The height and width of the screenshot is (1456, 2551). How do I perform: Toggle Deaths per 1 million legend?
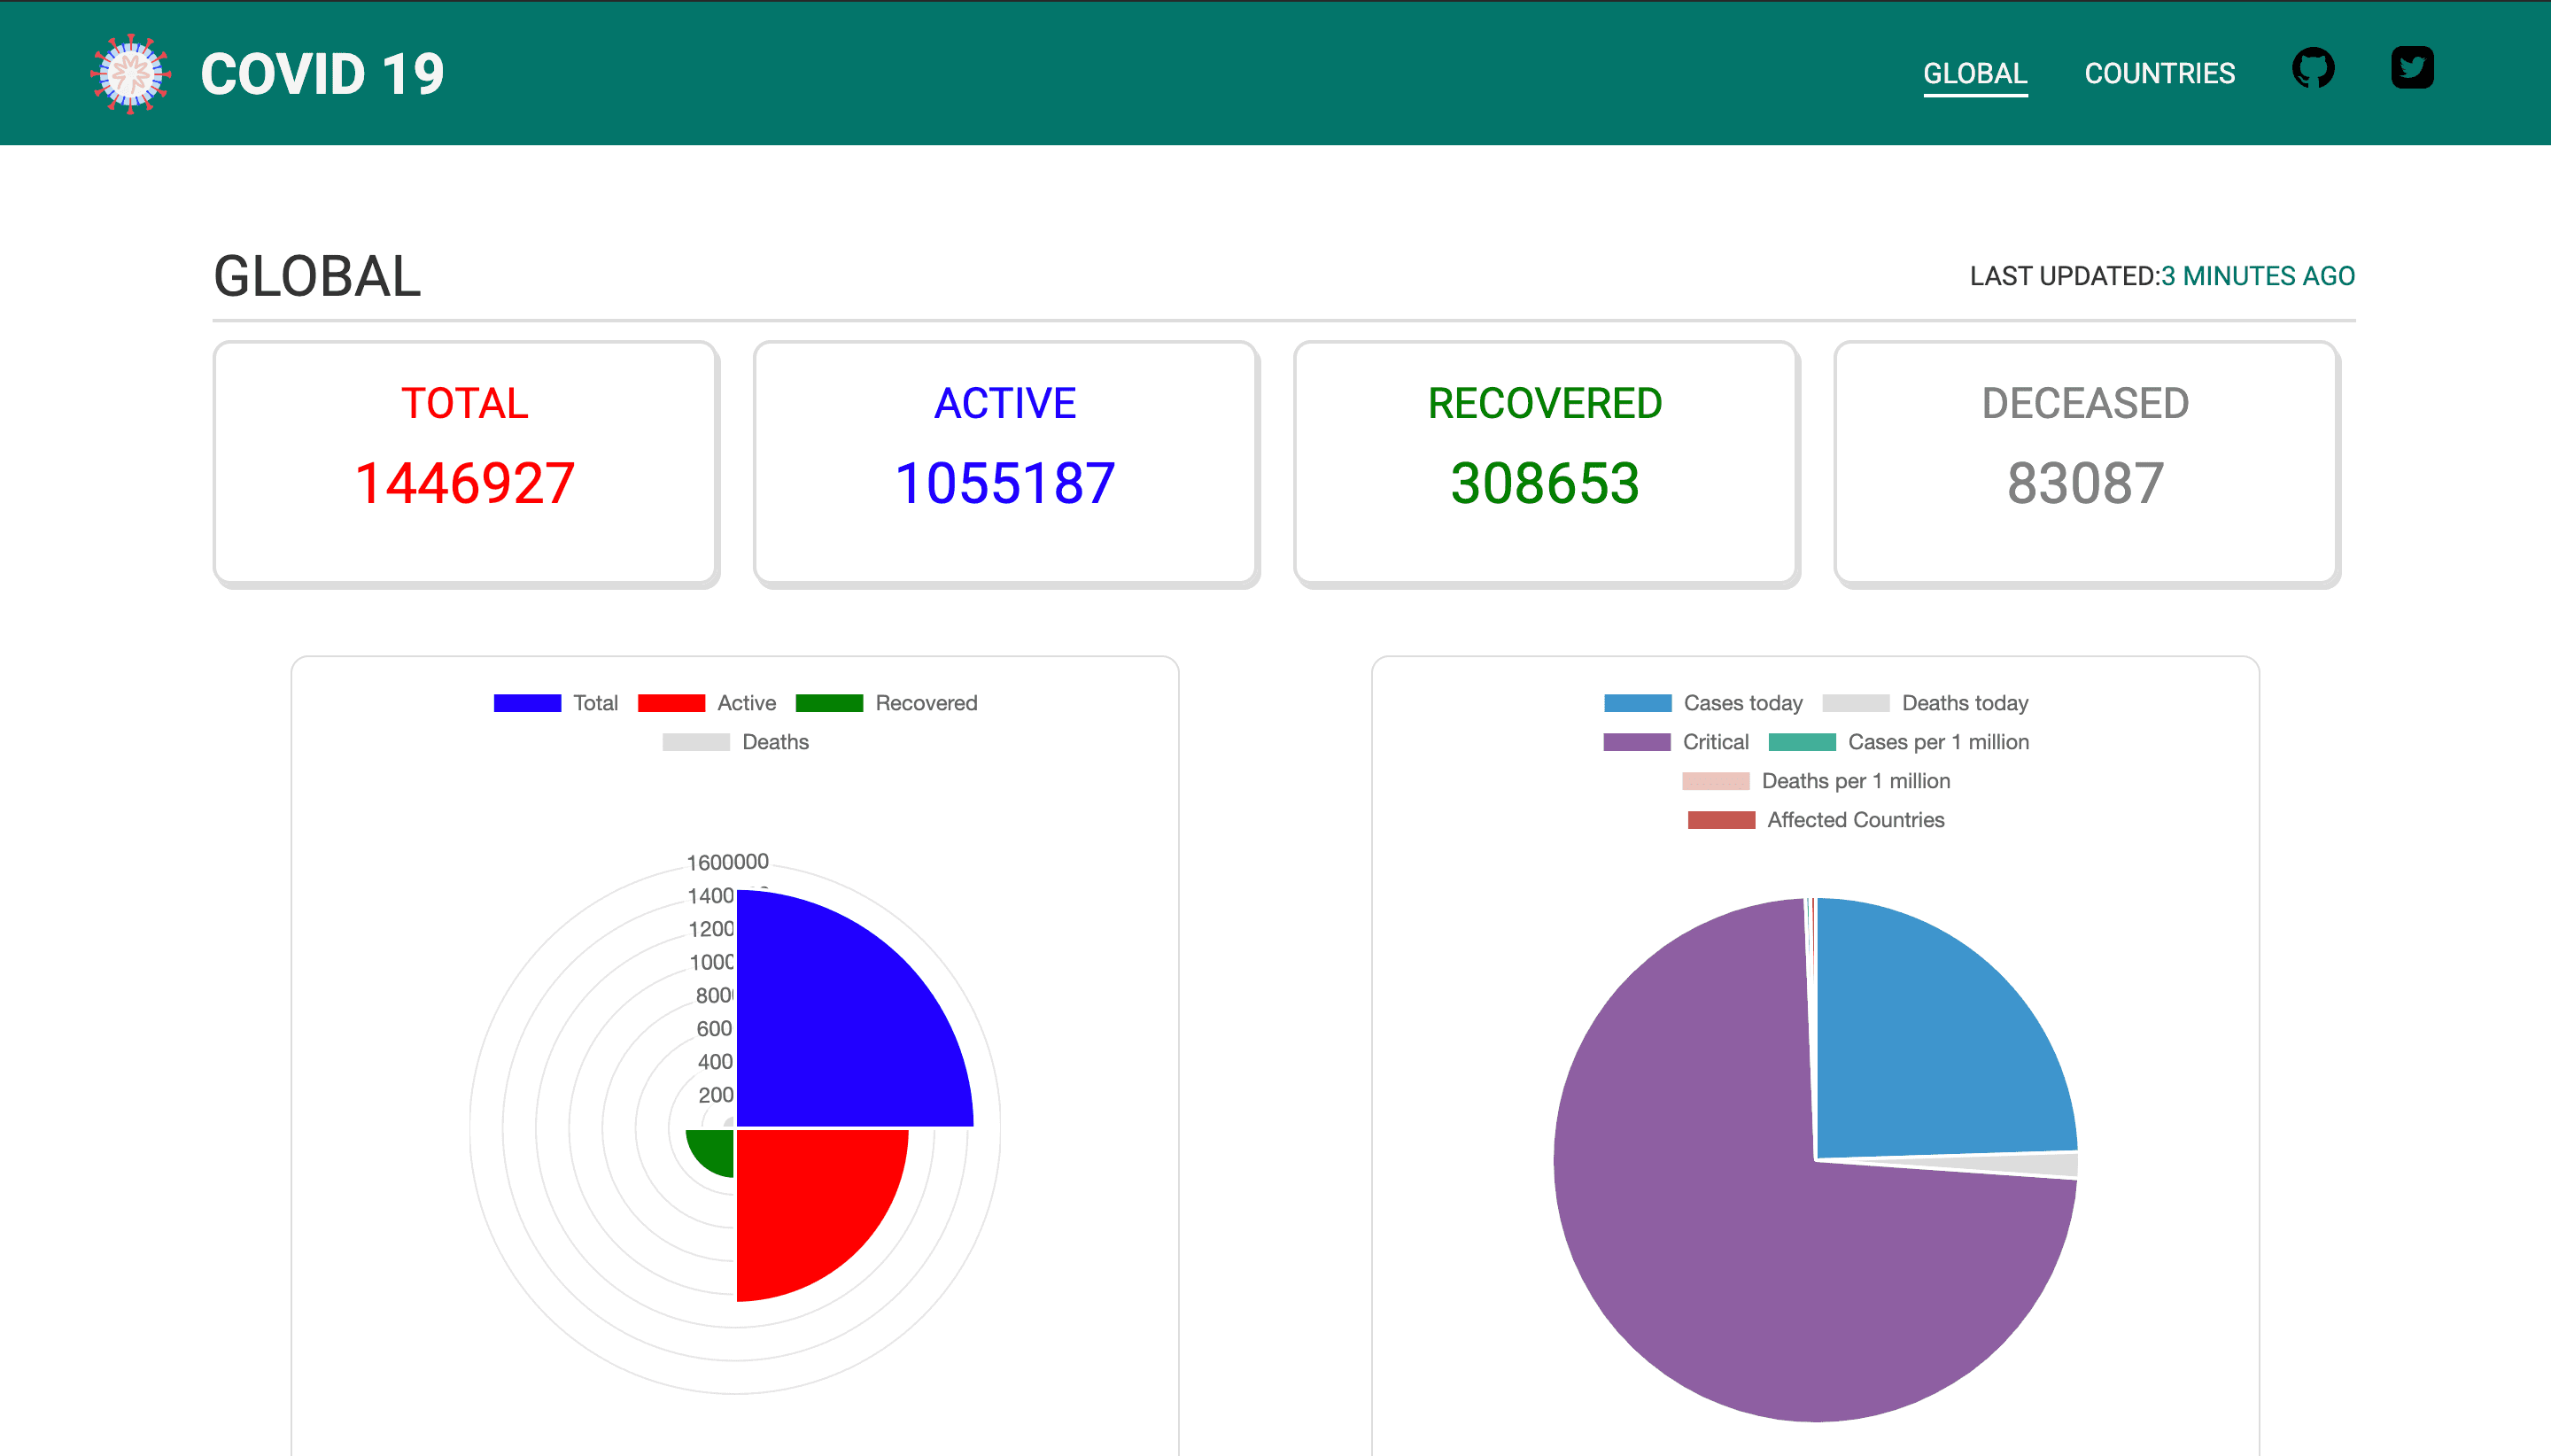pyautogui.click(x=1815, y=781)
